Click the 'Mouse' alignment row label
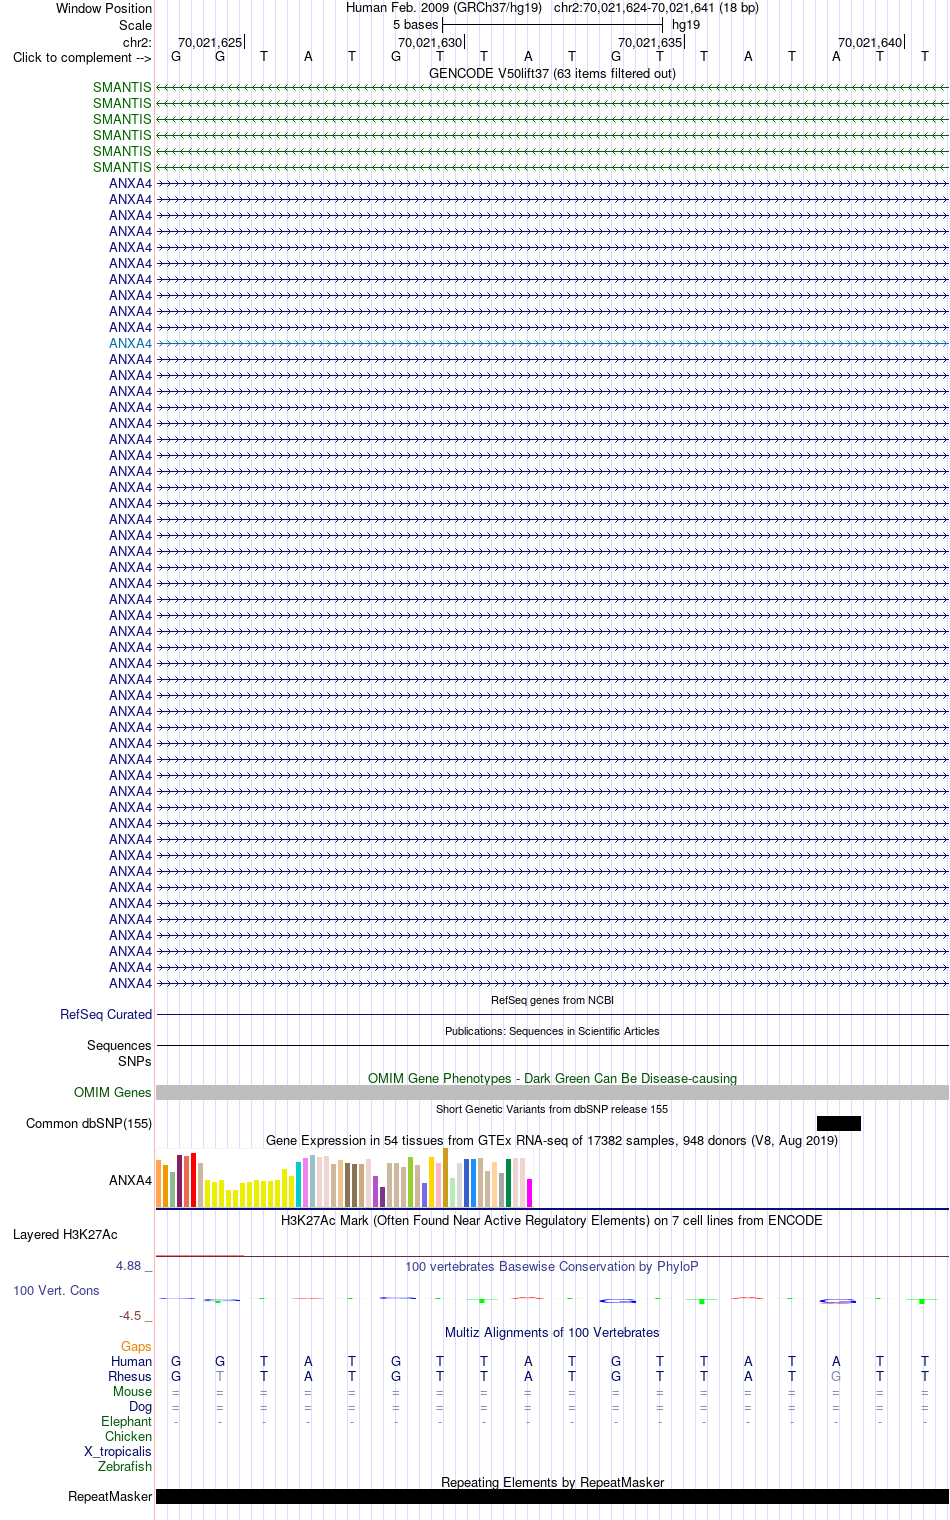 [x=132, y=1391]
